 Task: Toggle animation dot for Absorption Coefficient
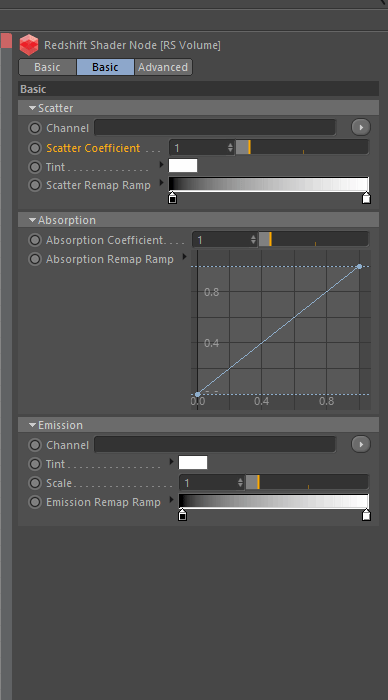click(35, 240)
